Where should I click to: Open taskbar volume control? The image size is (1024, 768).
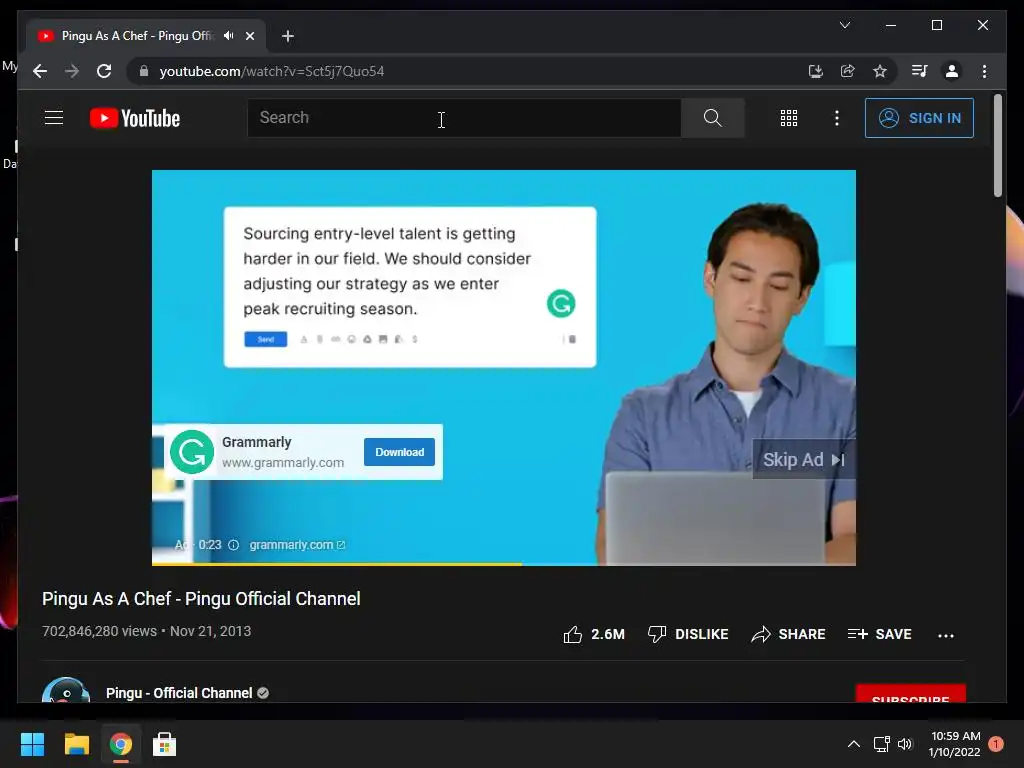pyautogui.click(x=904, y=743)
